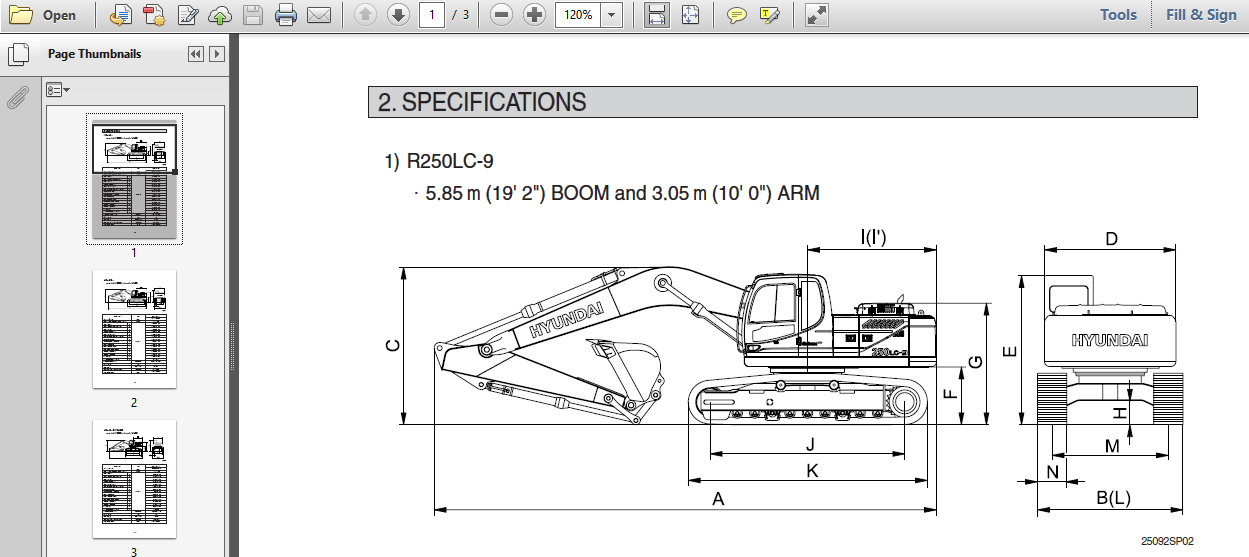Screen dimensions: 1249x557
Task: Select page 2 thumbnail
Action: (134, 329)
